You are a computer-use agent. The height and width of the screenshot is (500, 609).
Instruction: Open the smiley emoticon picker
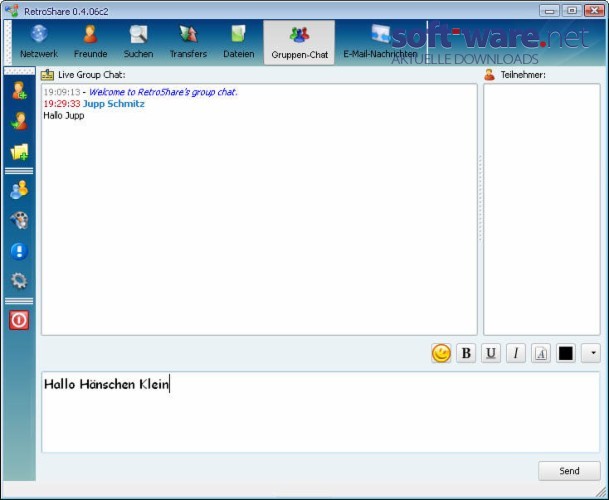441,353
